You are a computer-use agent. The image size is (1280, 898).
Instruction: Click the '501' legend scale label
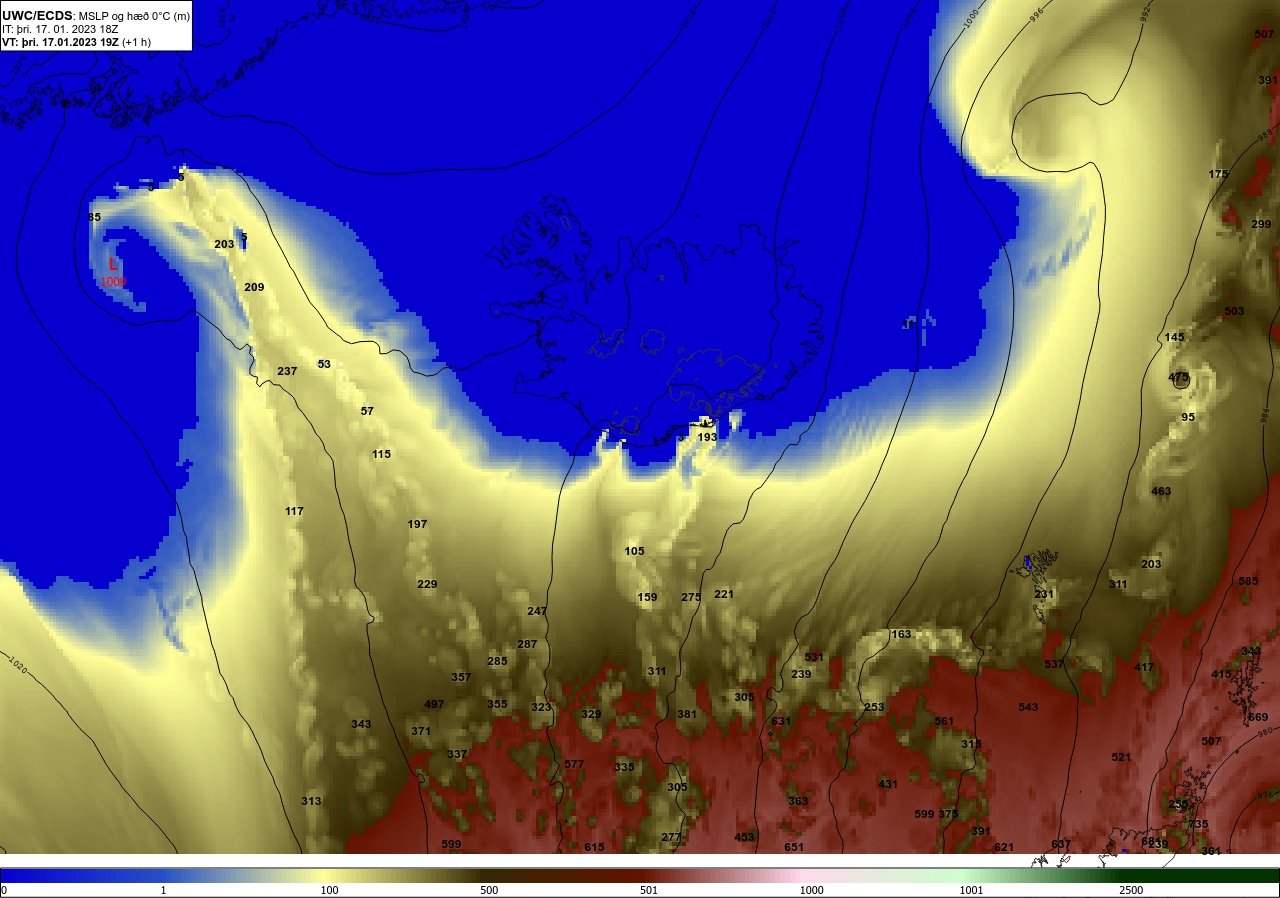pyautogui.click(x=650, y=890)
